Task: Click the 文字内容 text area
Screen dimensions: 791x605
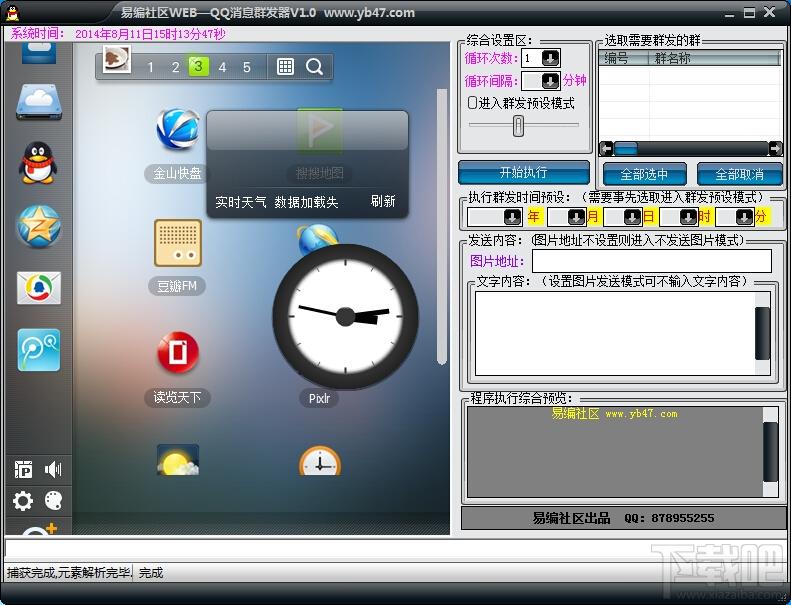Action: [x=615, y=334]
